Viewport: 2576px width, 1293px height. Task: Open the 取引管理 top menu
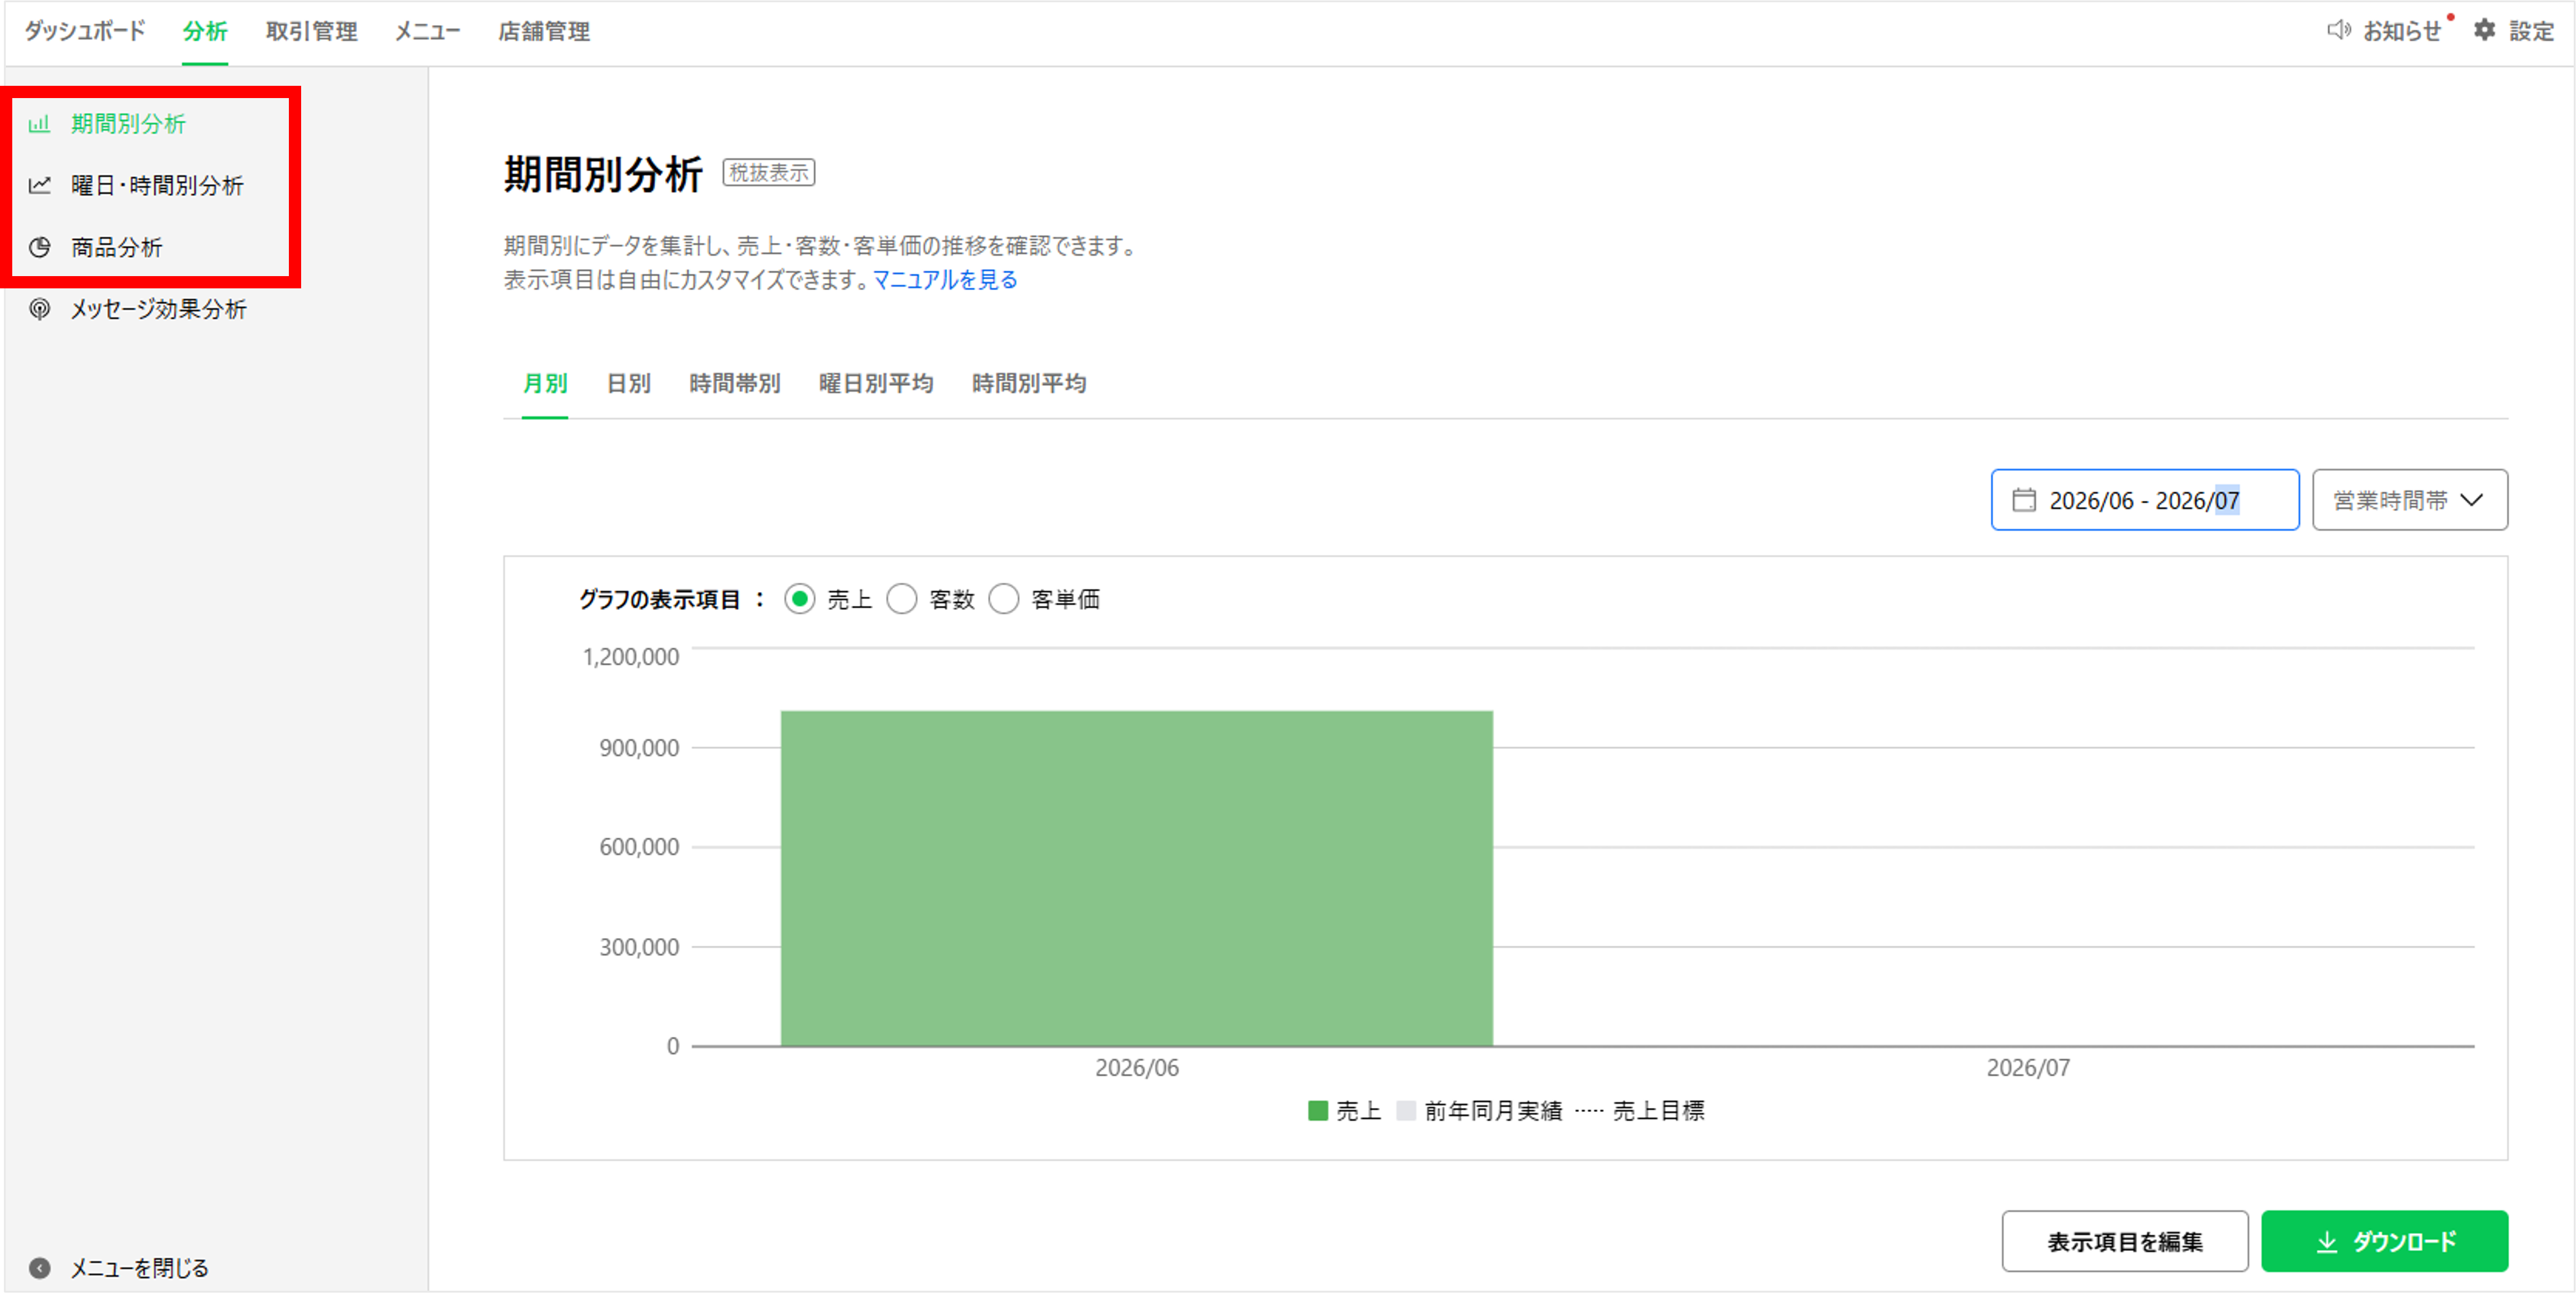coord(311,31)
